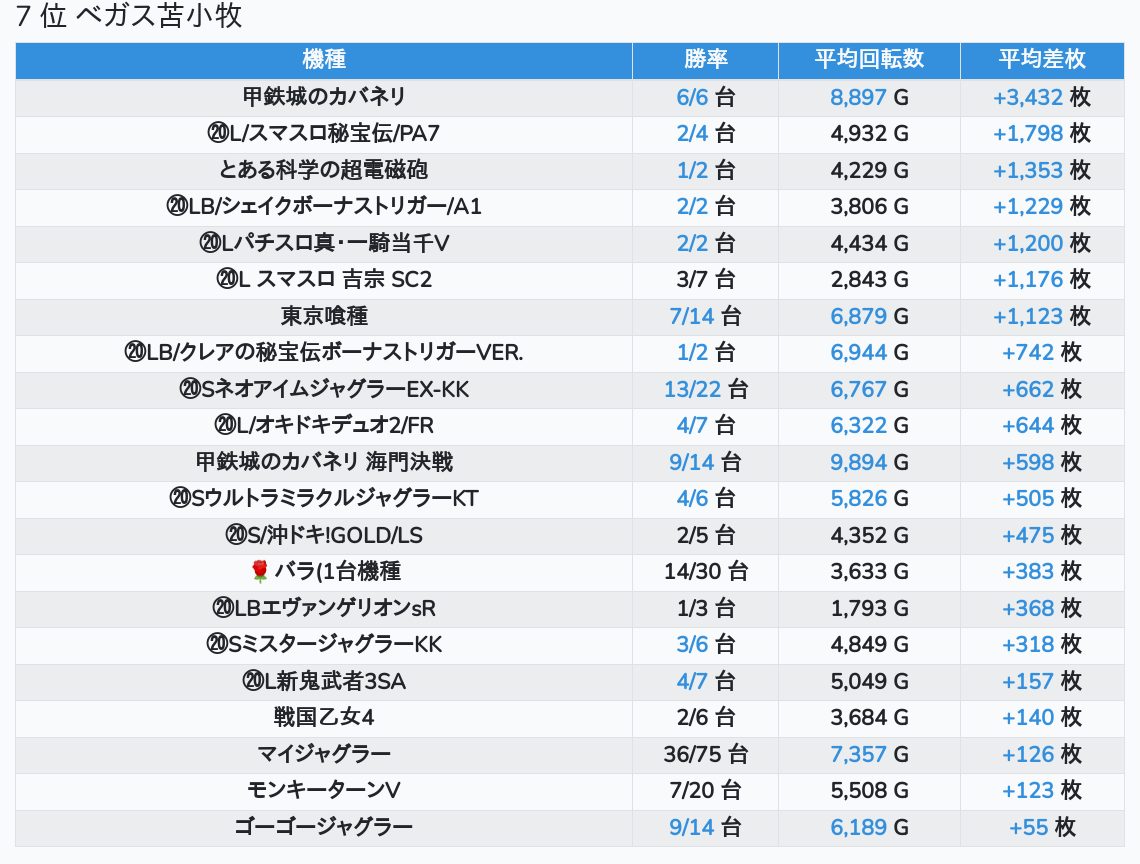Select the マイジャグラー row name
Screen dimensions: 1140x864
[x=324, y=754]
